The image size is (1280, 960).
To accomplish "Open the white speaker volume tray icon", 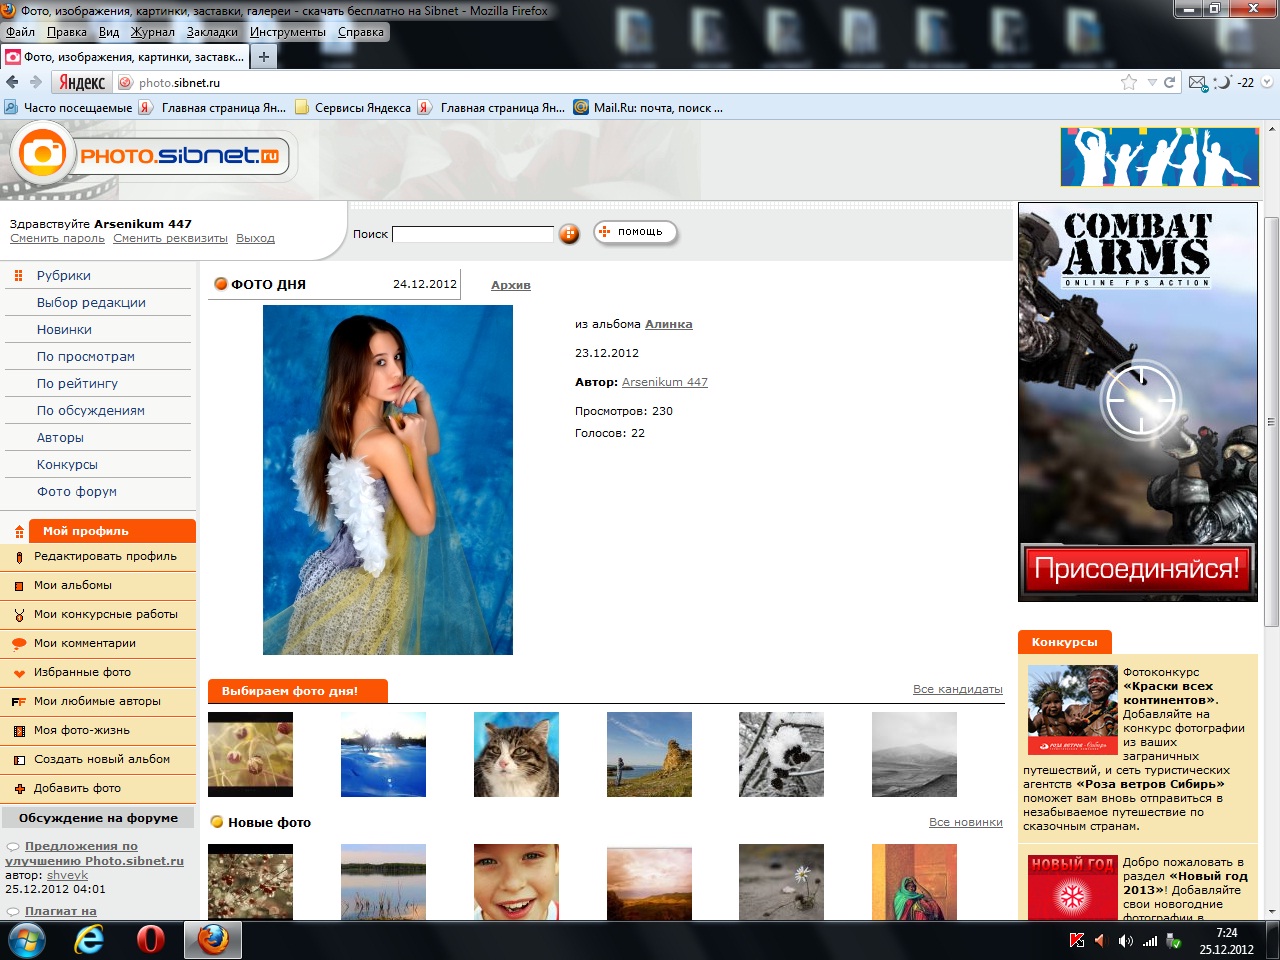I will click(1125, 941).
